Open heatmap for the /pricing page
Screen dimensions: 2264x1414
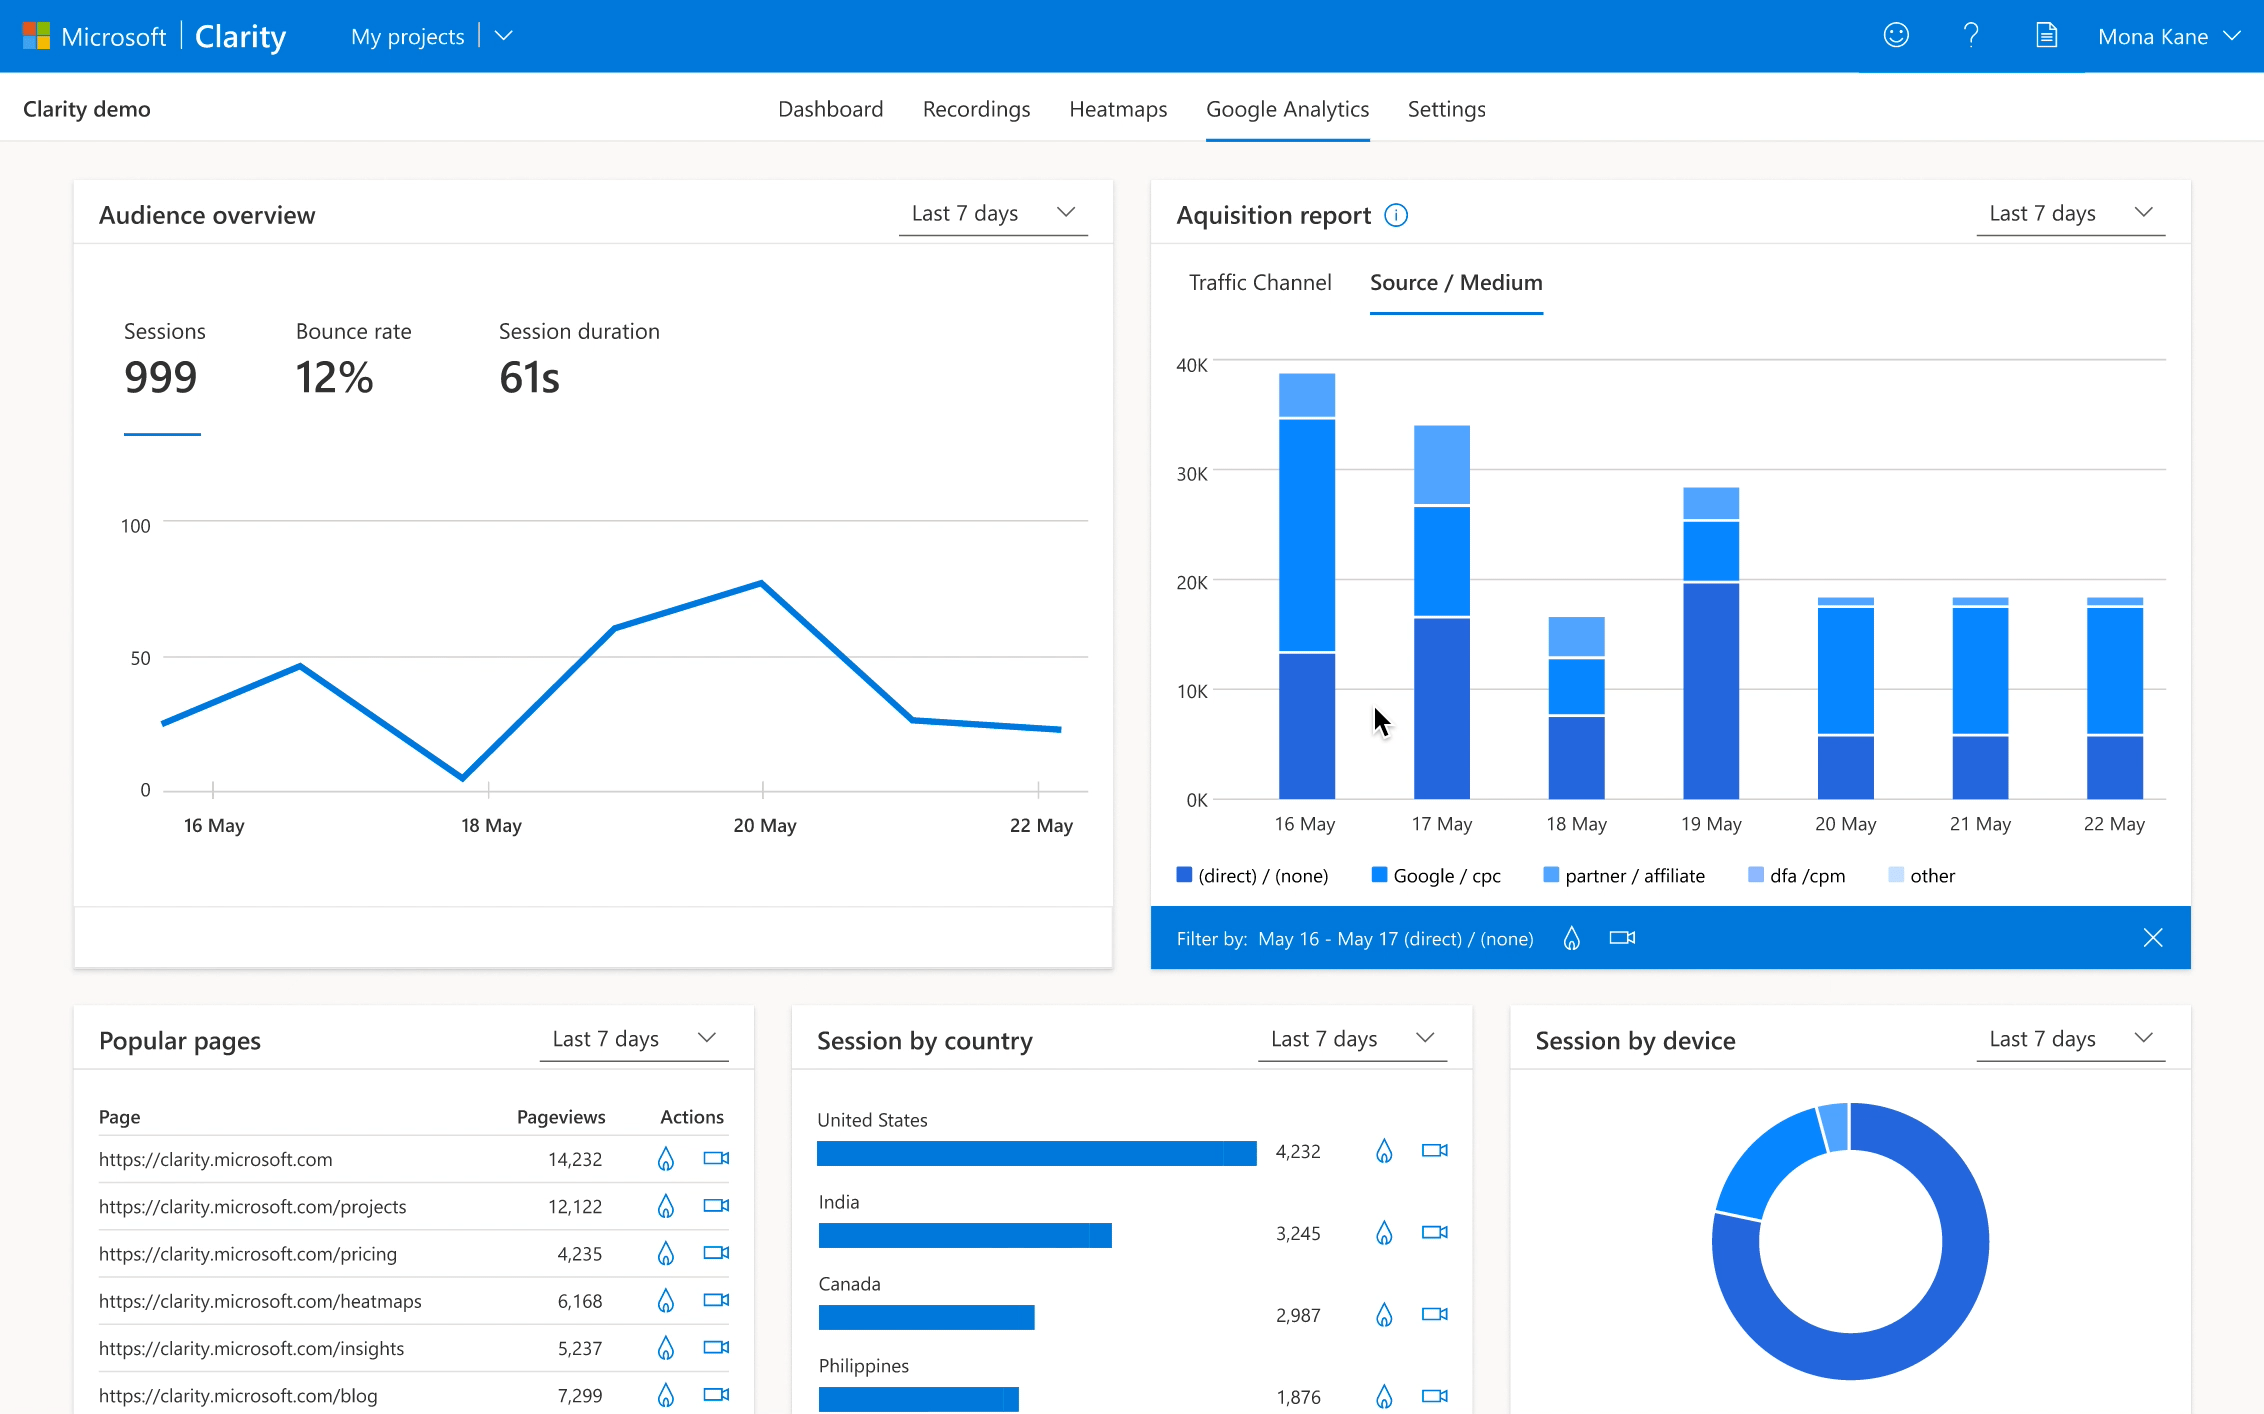666,1253
